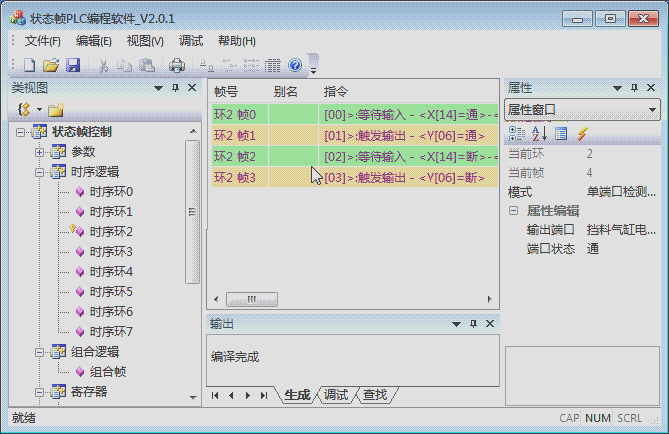
Task: Click the Copy toolbar icon
Action: pyautogui.click(x=124, y=65)
